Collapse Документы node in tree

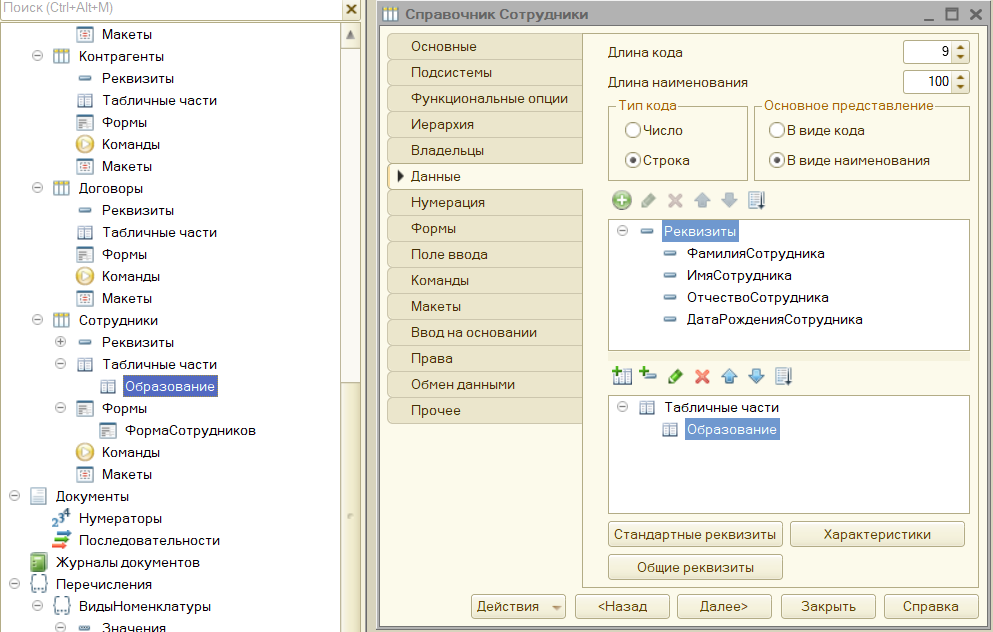15,496
